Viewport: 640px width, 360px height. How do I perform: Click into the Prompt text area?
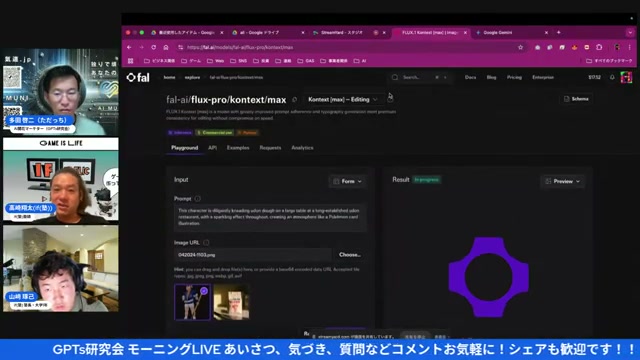(x=270, y=218)
